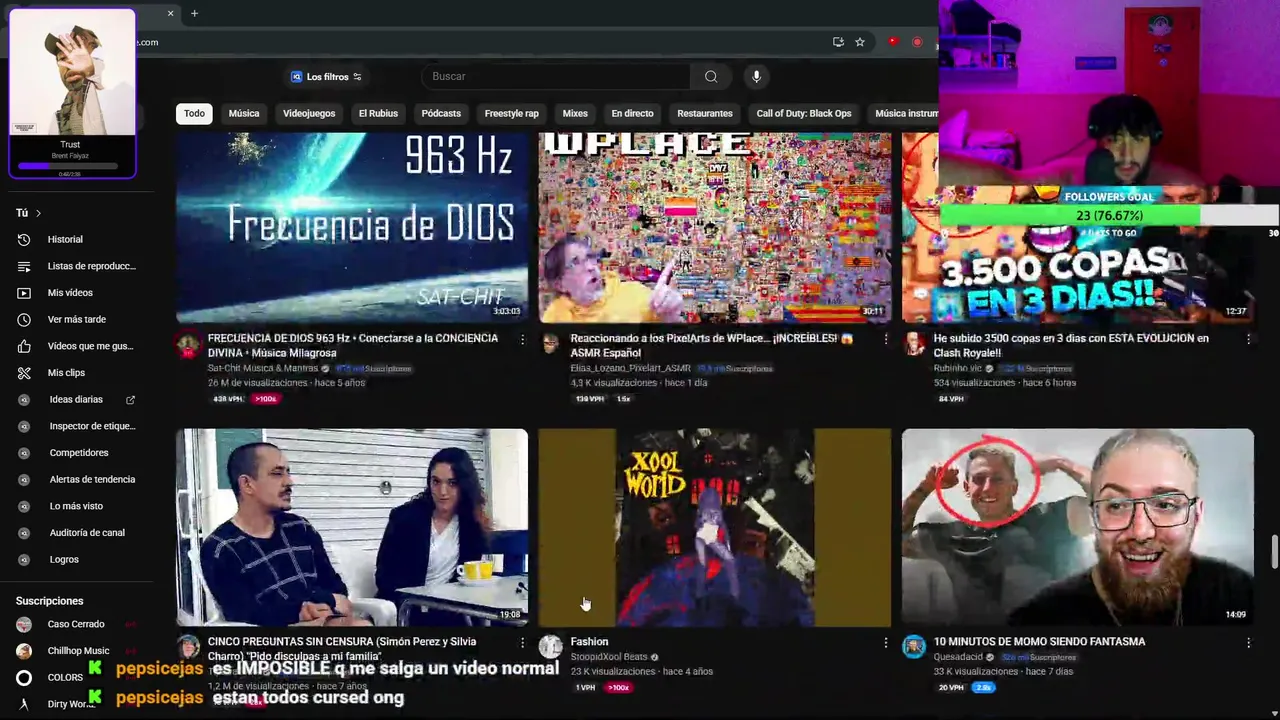This screenshot has width=1280, height=720.
Task: Click the browser address bar
Action: 480,42
